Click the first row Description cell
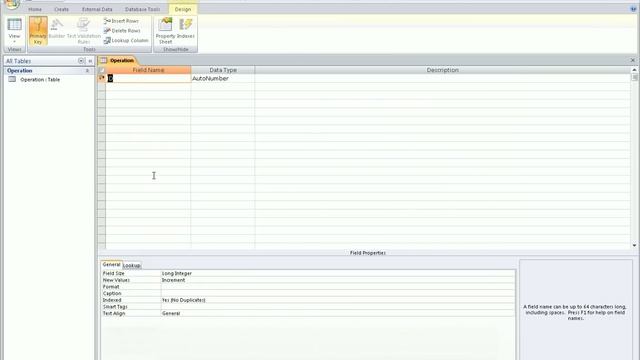 point(442,78)
